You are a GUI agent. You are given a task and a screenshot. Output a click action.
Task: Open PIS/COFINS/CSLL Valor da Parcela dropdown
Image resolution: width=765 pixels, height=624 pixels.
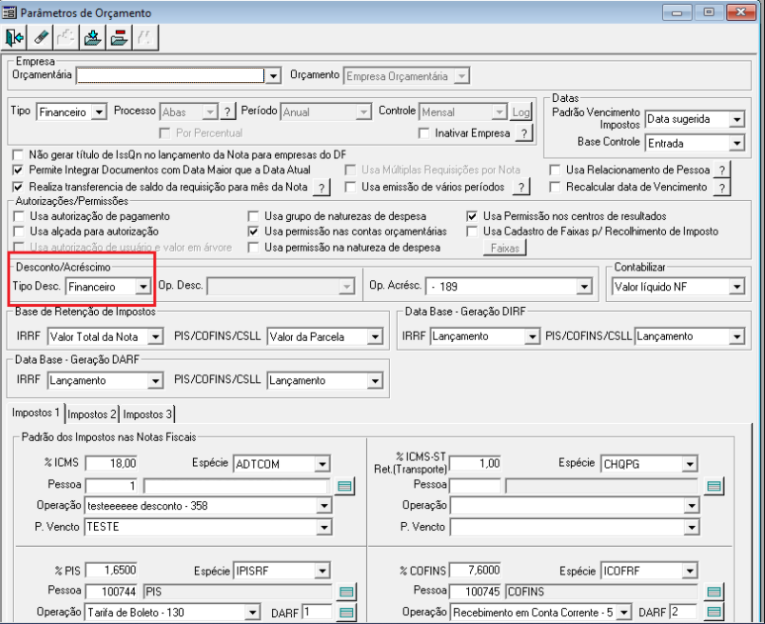[x=375, y=337]
